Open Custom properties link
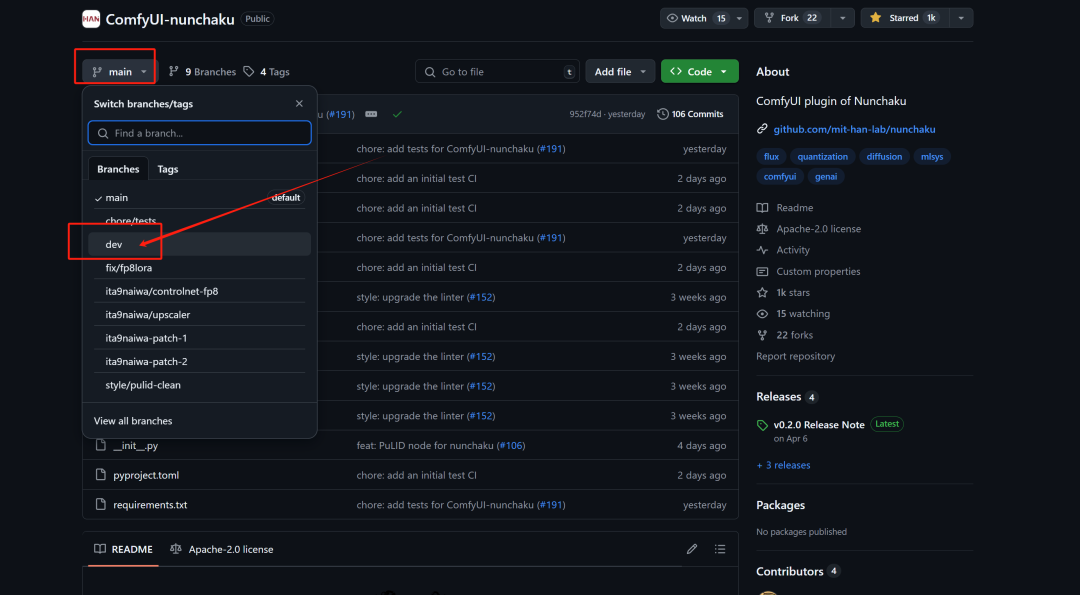The width and height of the screenshot is (1080, 595). click(x=808, y=271)
